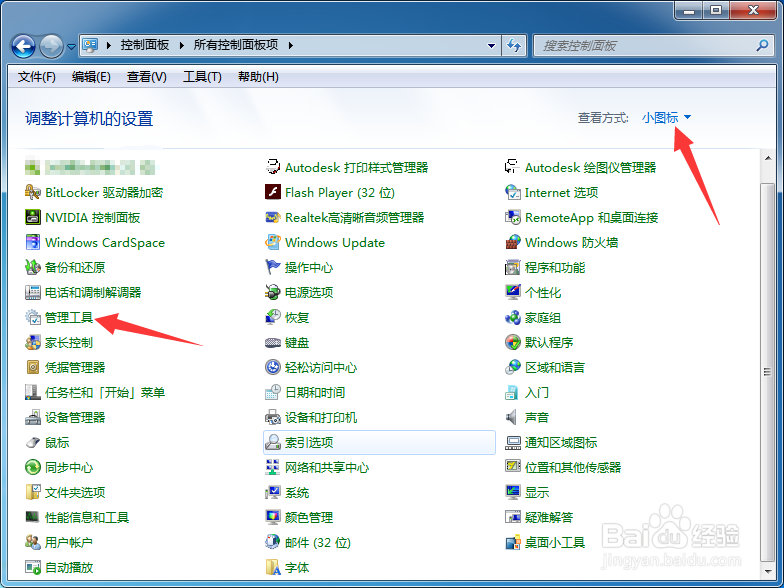784x588 pixels.
Task: Click the Flash Player (32 位) icon
Action: point(272,192)
